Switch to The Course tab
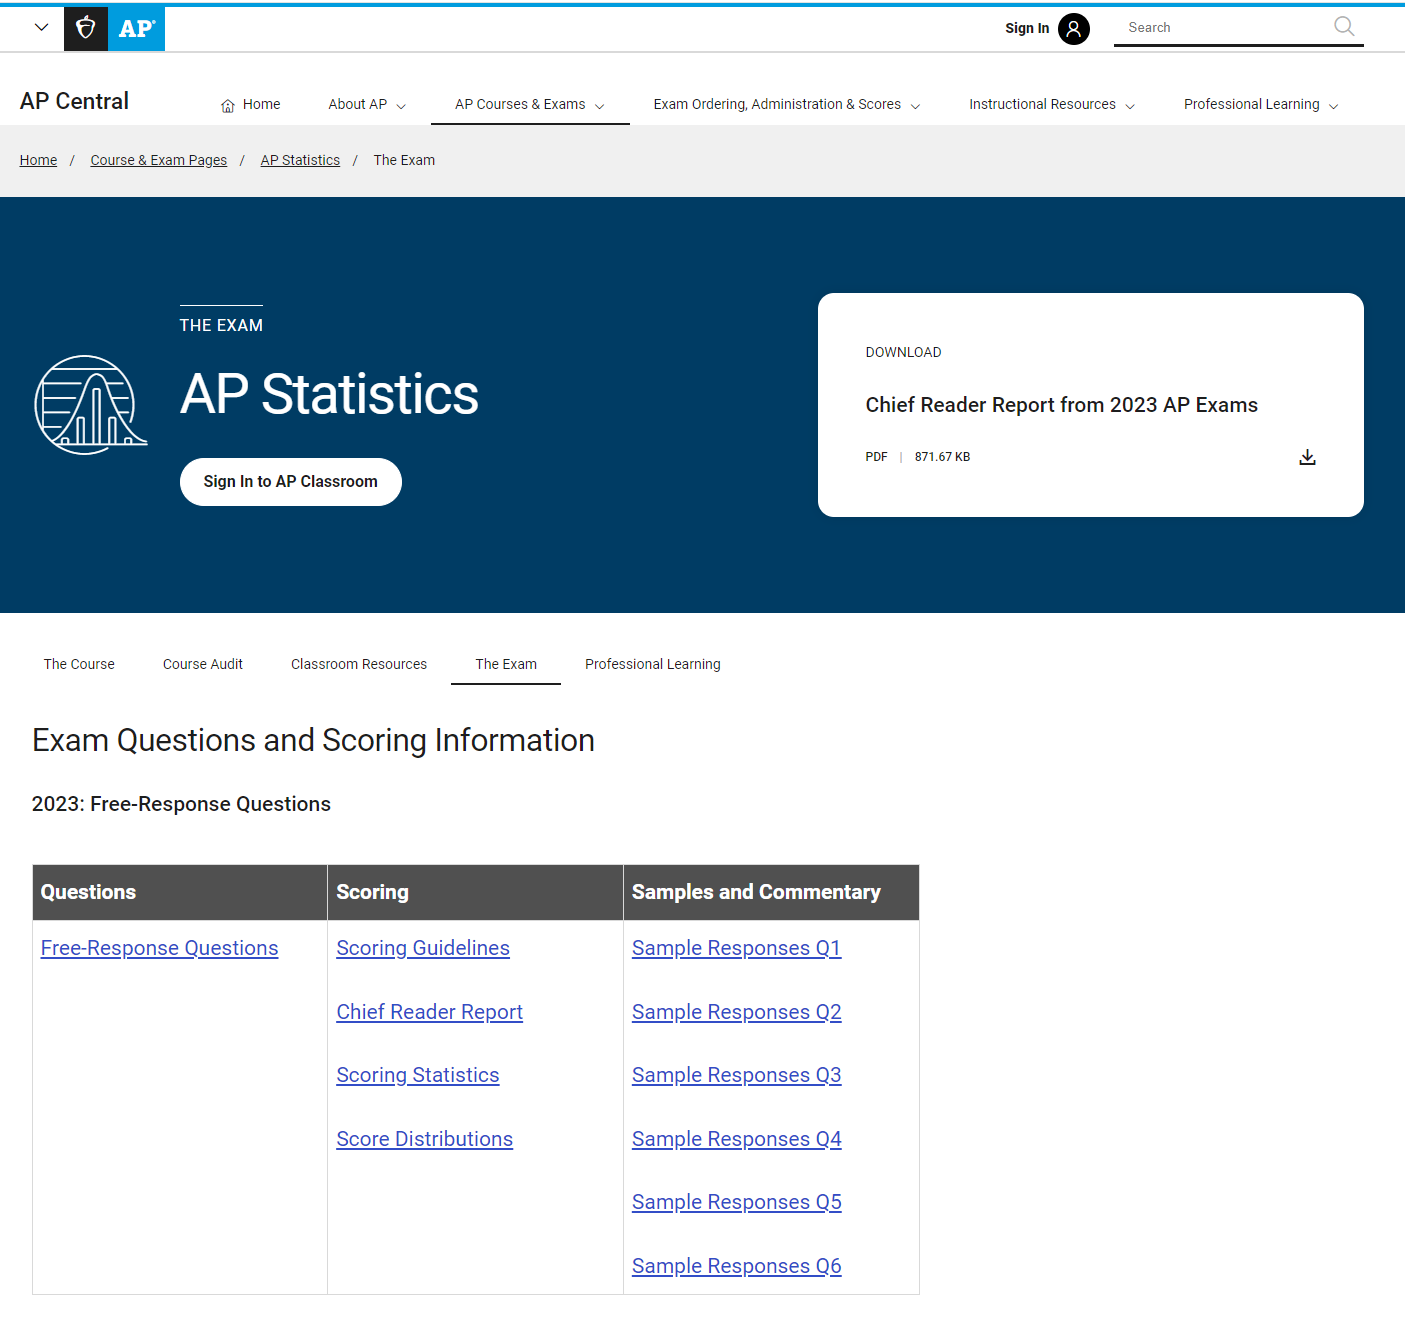Screen dimensions: 1405x1340 click(x=79, y=664)
